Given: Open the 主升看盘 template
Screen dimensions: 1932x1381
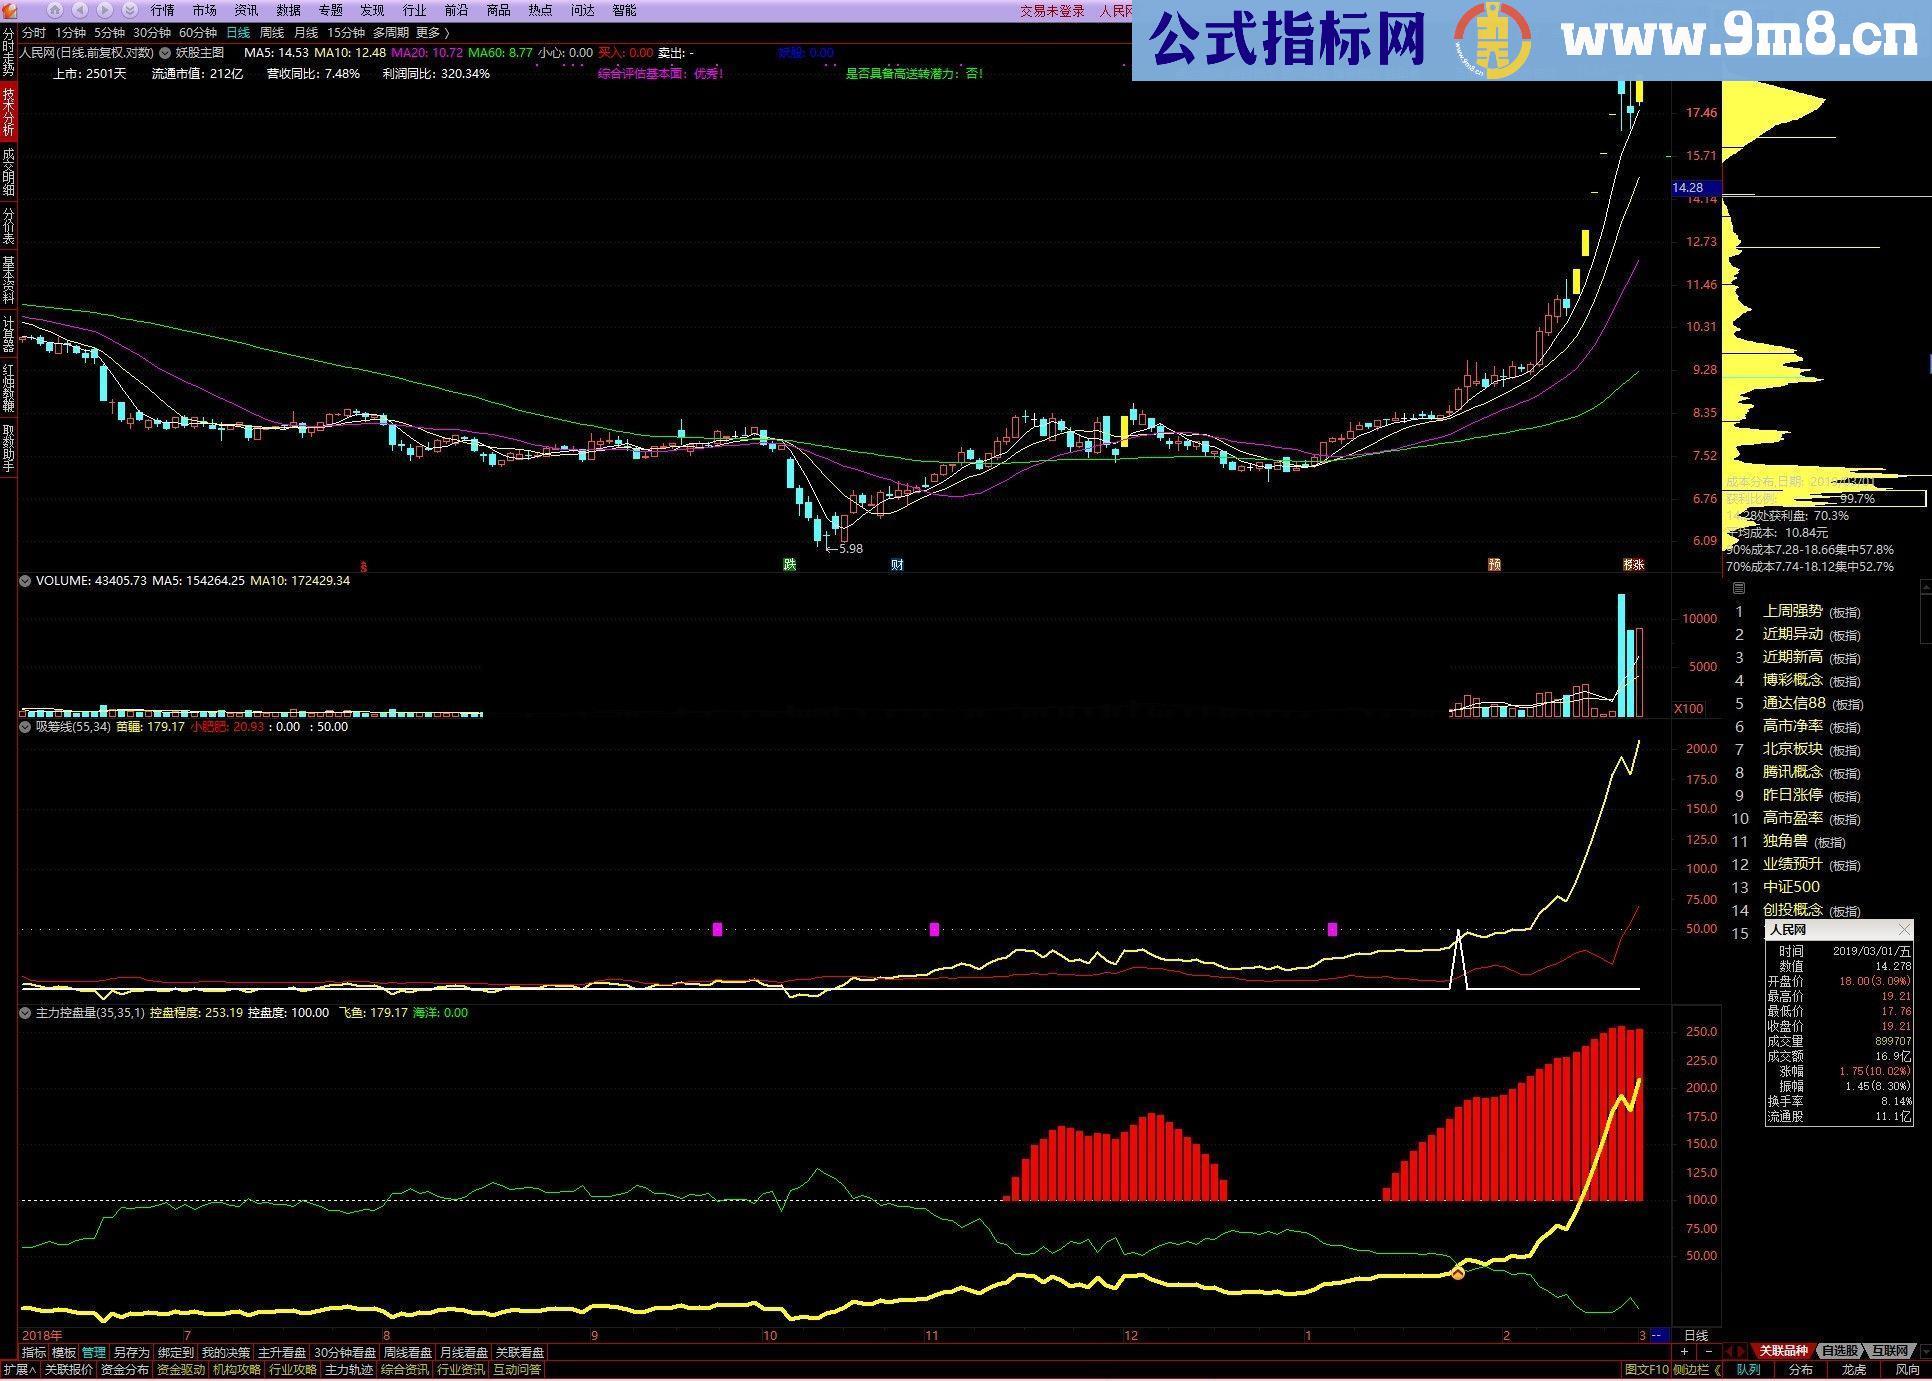Looking at the screenshot, I should (282, 1353).
